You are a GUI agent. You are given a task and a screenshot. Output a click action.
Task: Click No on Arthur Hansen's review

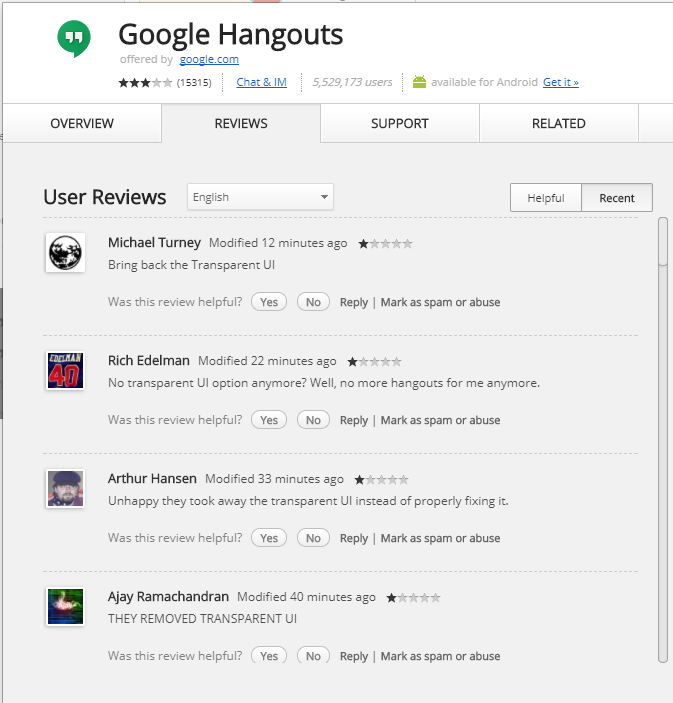[x=313, y=538]
